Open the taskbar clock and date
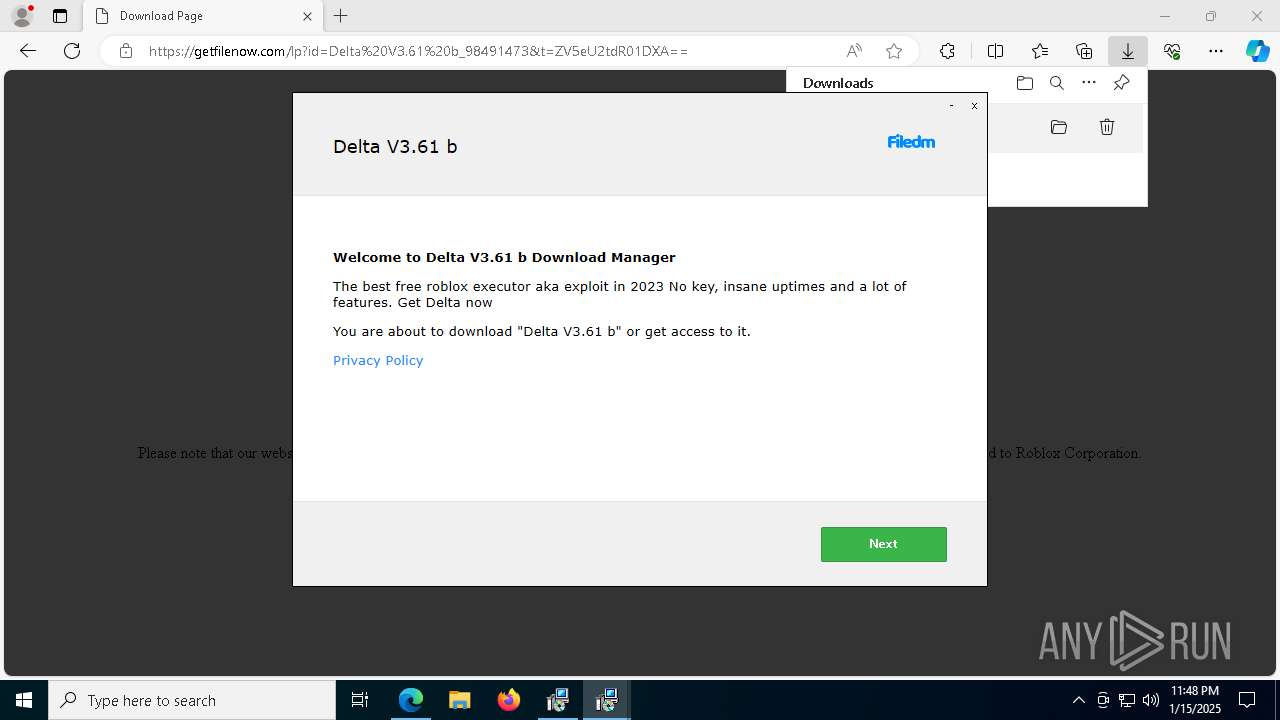The height and width of the screenshot is (720, 1280). click(x=1195, y=700)
